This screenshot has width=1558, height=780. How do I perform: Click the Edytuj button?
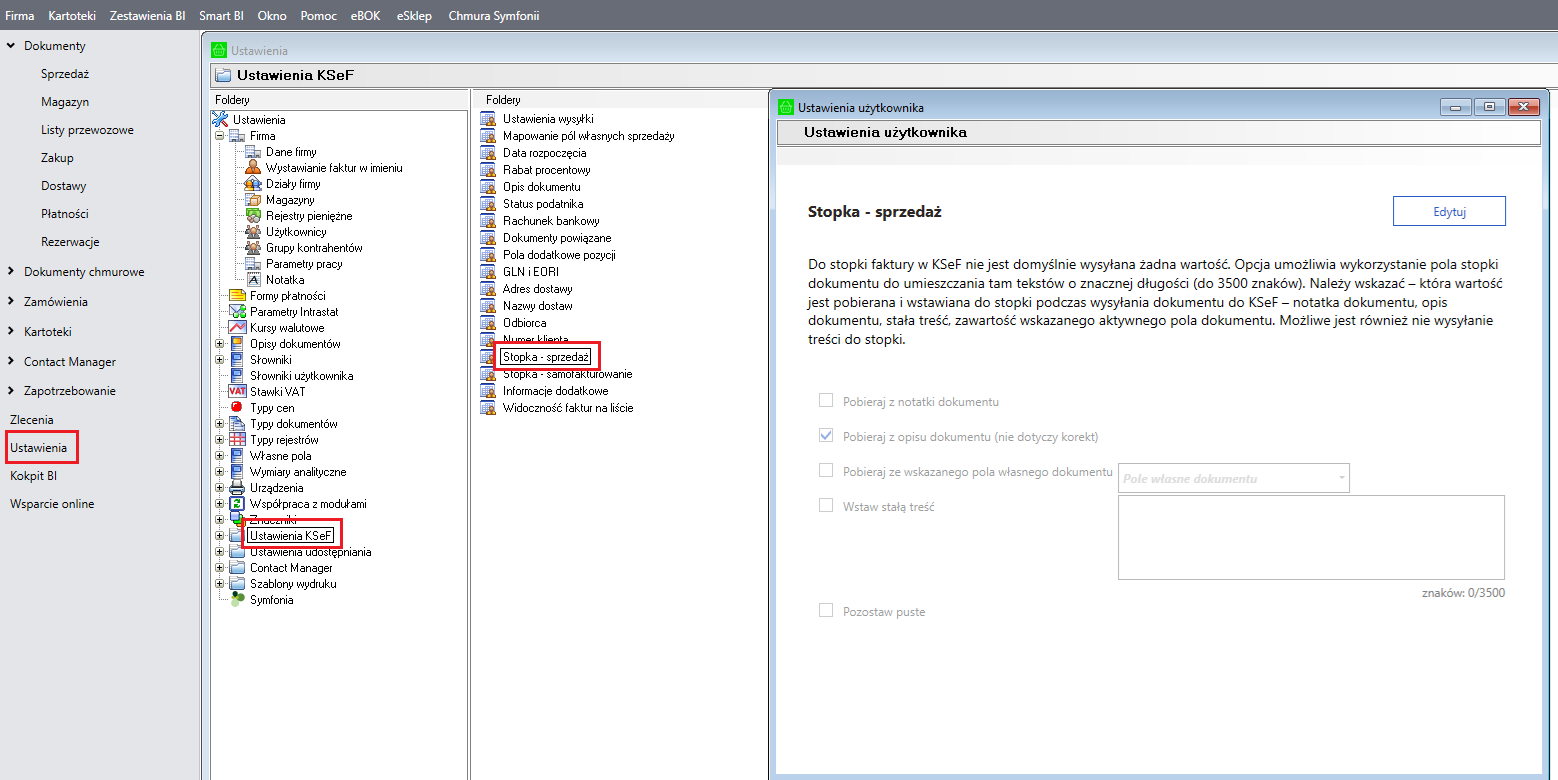coord(1449,211)
